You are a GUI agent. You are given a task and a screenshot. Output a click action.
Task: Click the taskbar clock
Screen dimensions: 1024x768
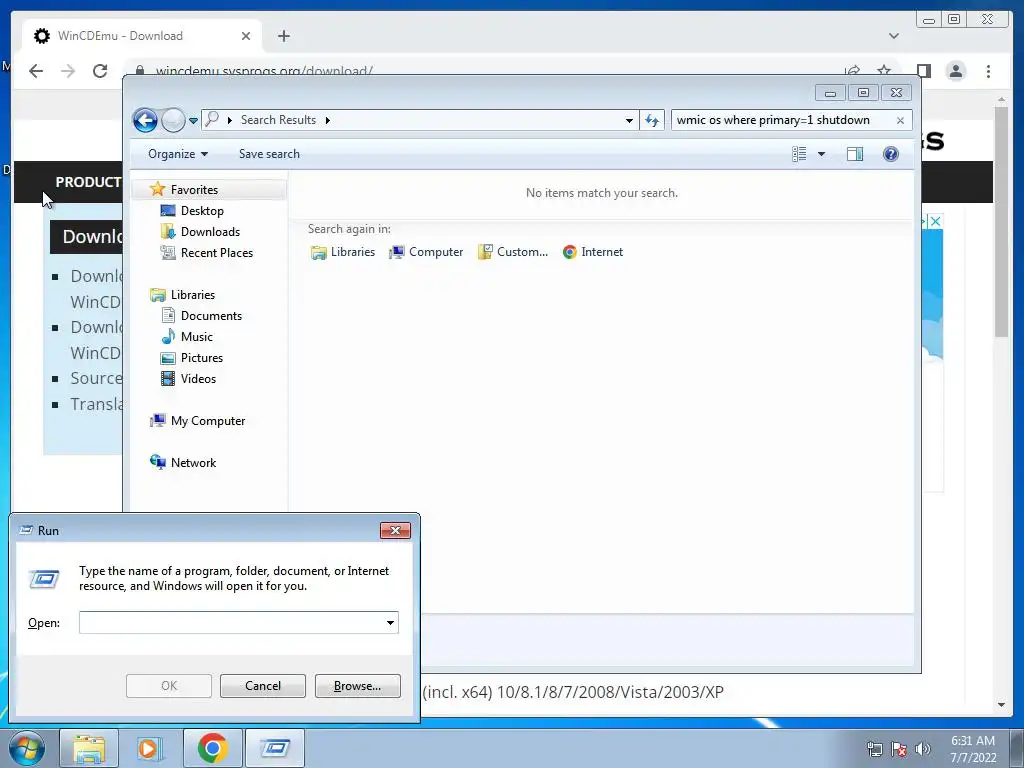pos(973,749)
